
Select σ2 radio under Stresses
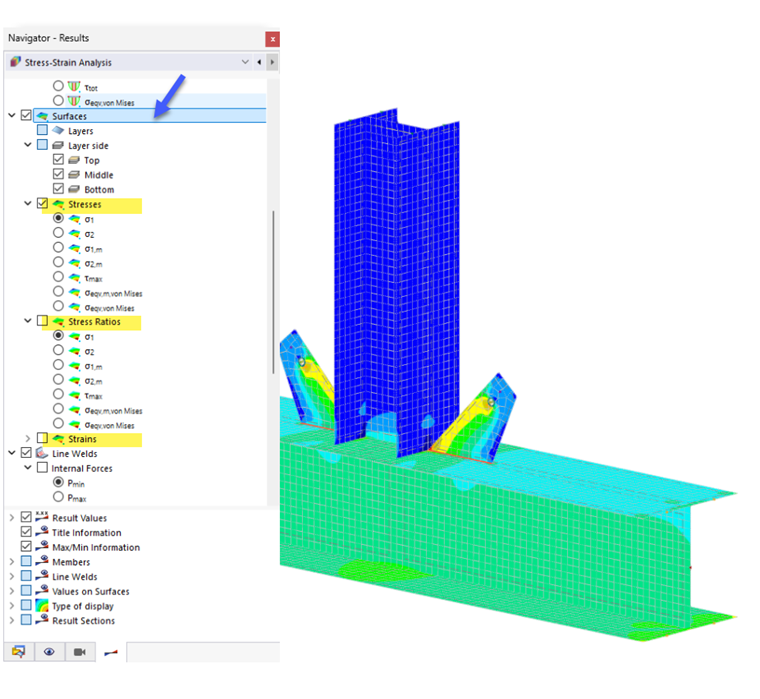click(58, 233)
